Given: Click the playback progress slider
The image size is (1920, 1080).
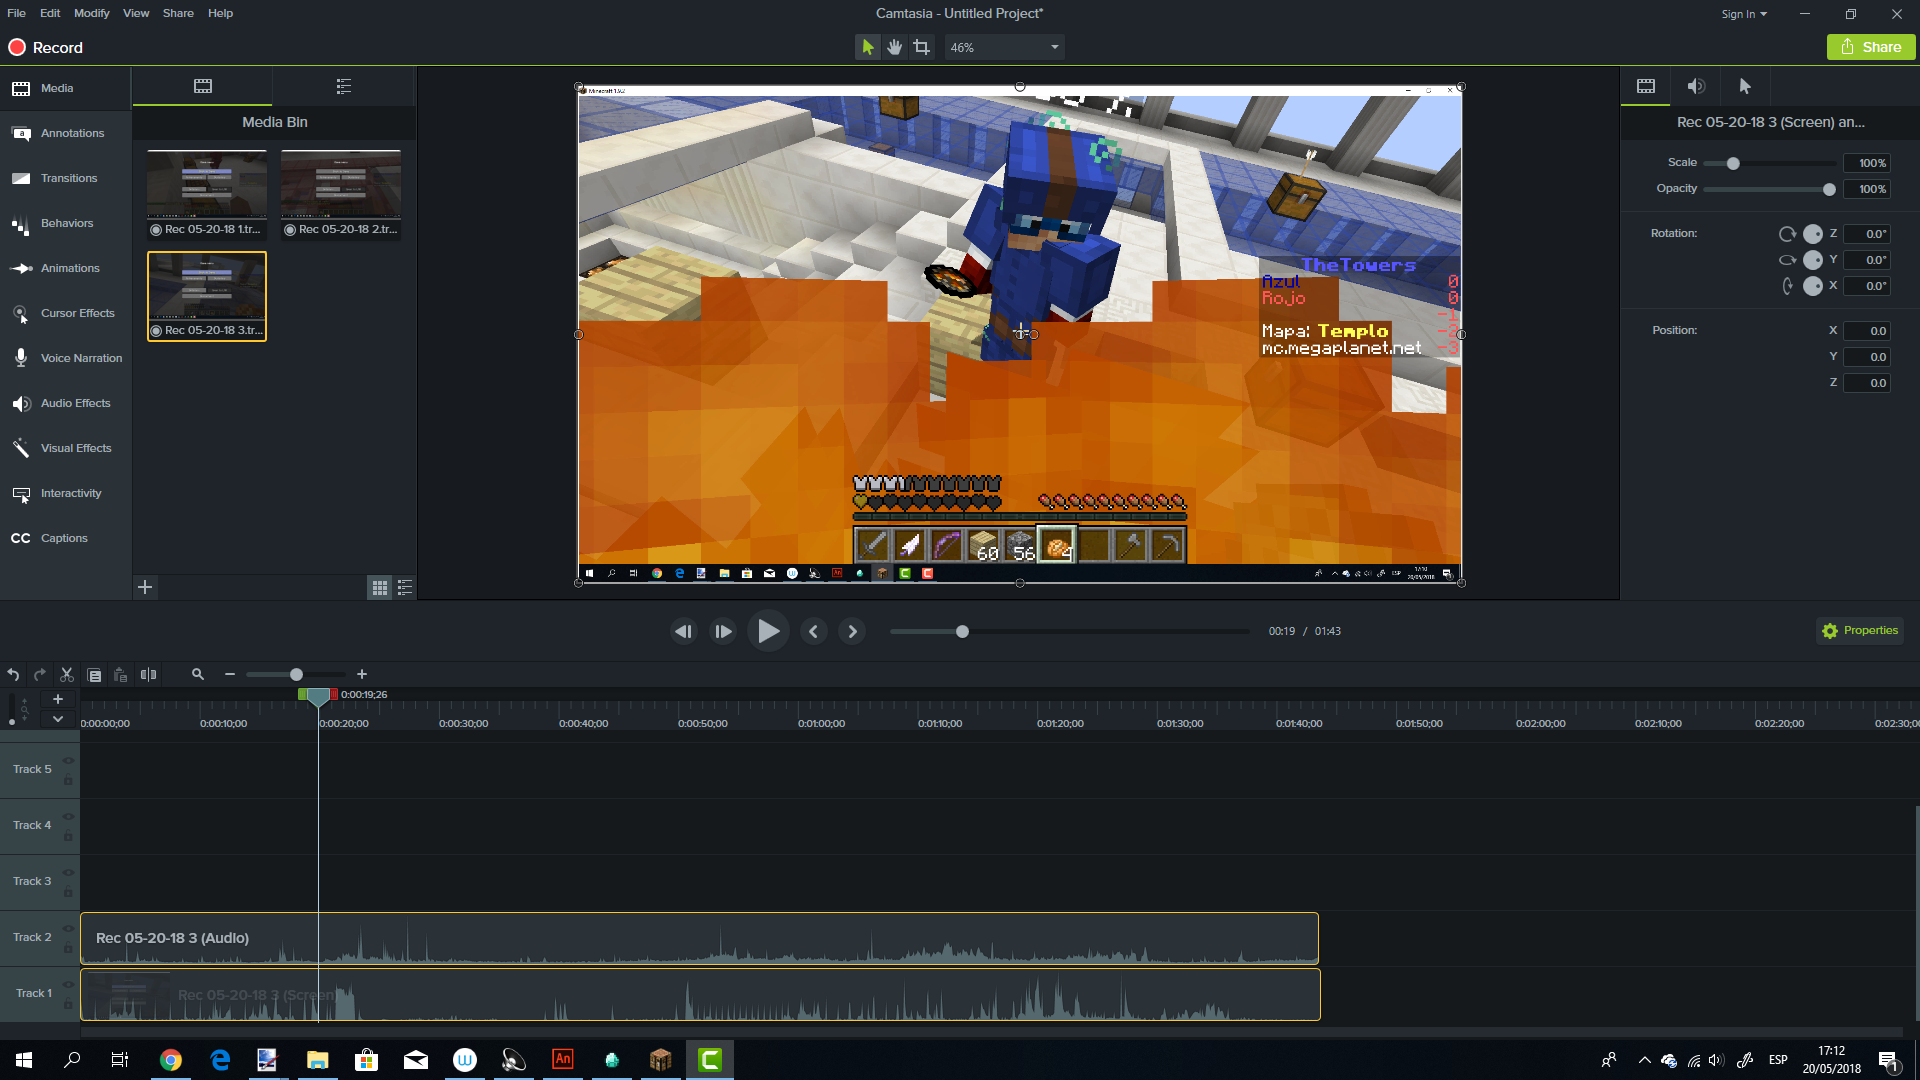Looking at the screenshot, I should [1070, 631].
